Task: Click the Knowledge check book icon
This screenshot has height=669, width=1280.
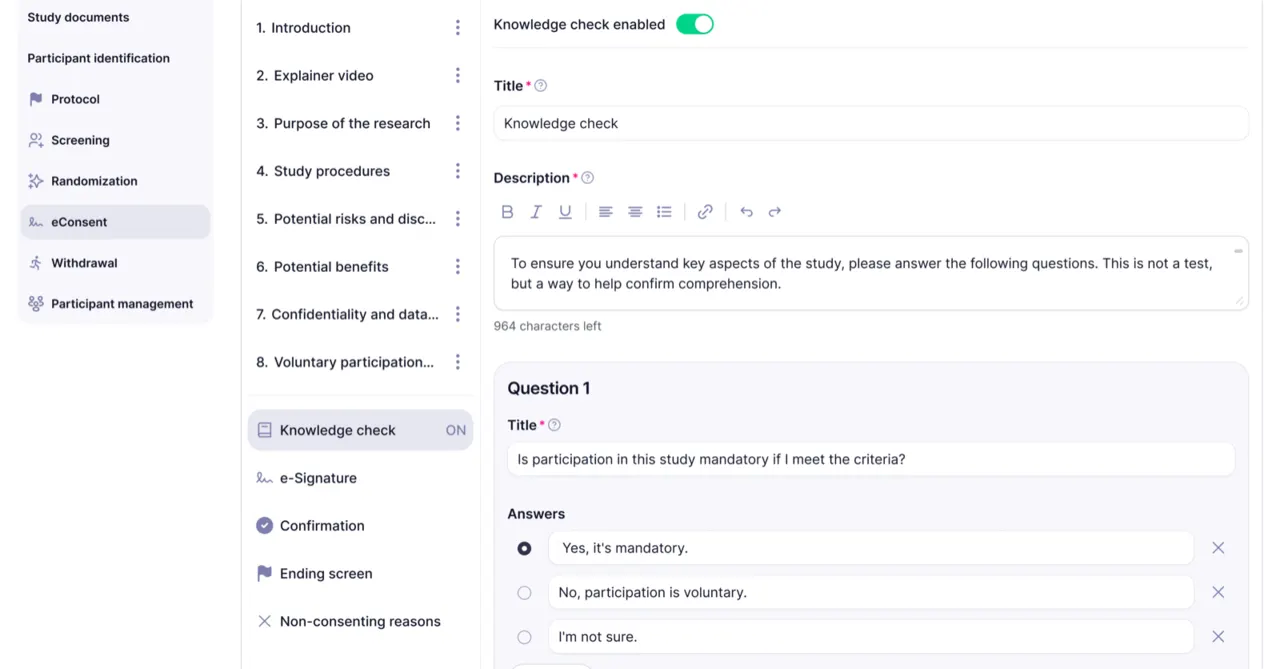Action: pyautogui.click(x=264, y=430)
